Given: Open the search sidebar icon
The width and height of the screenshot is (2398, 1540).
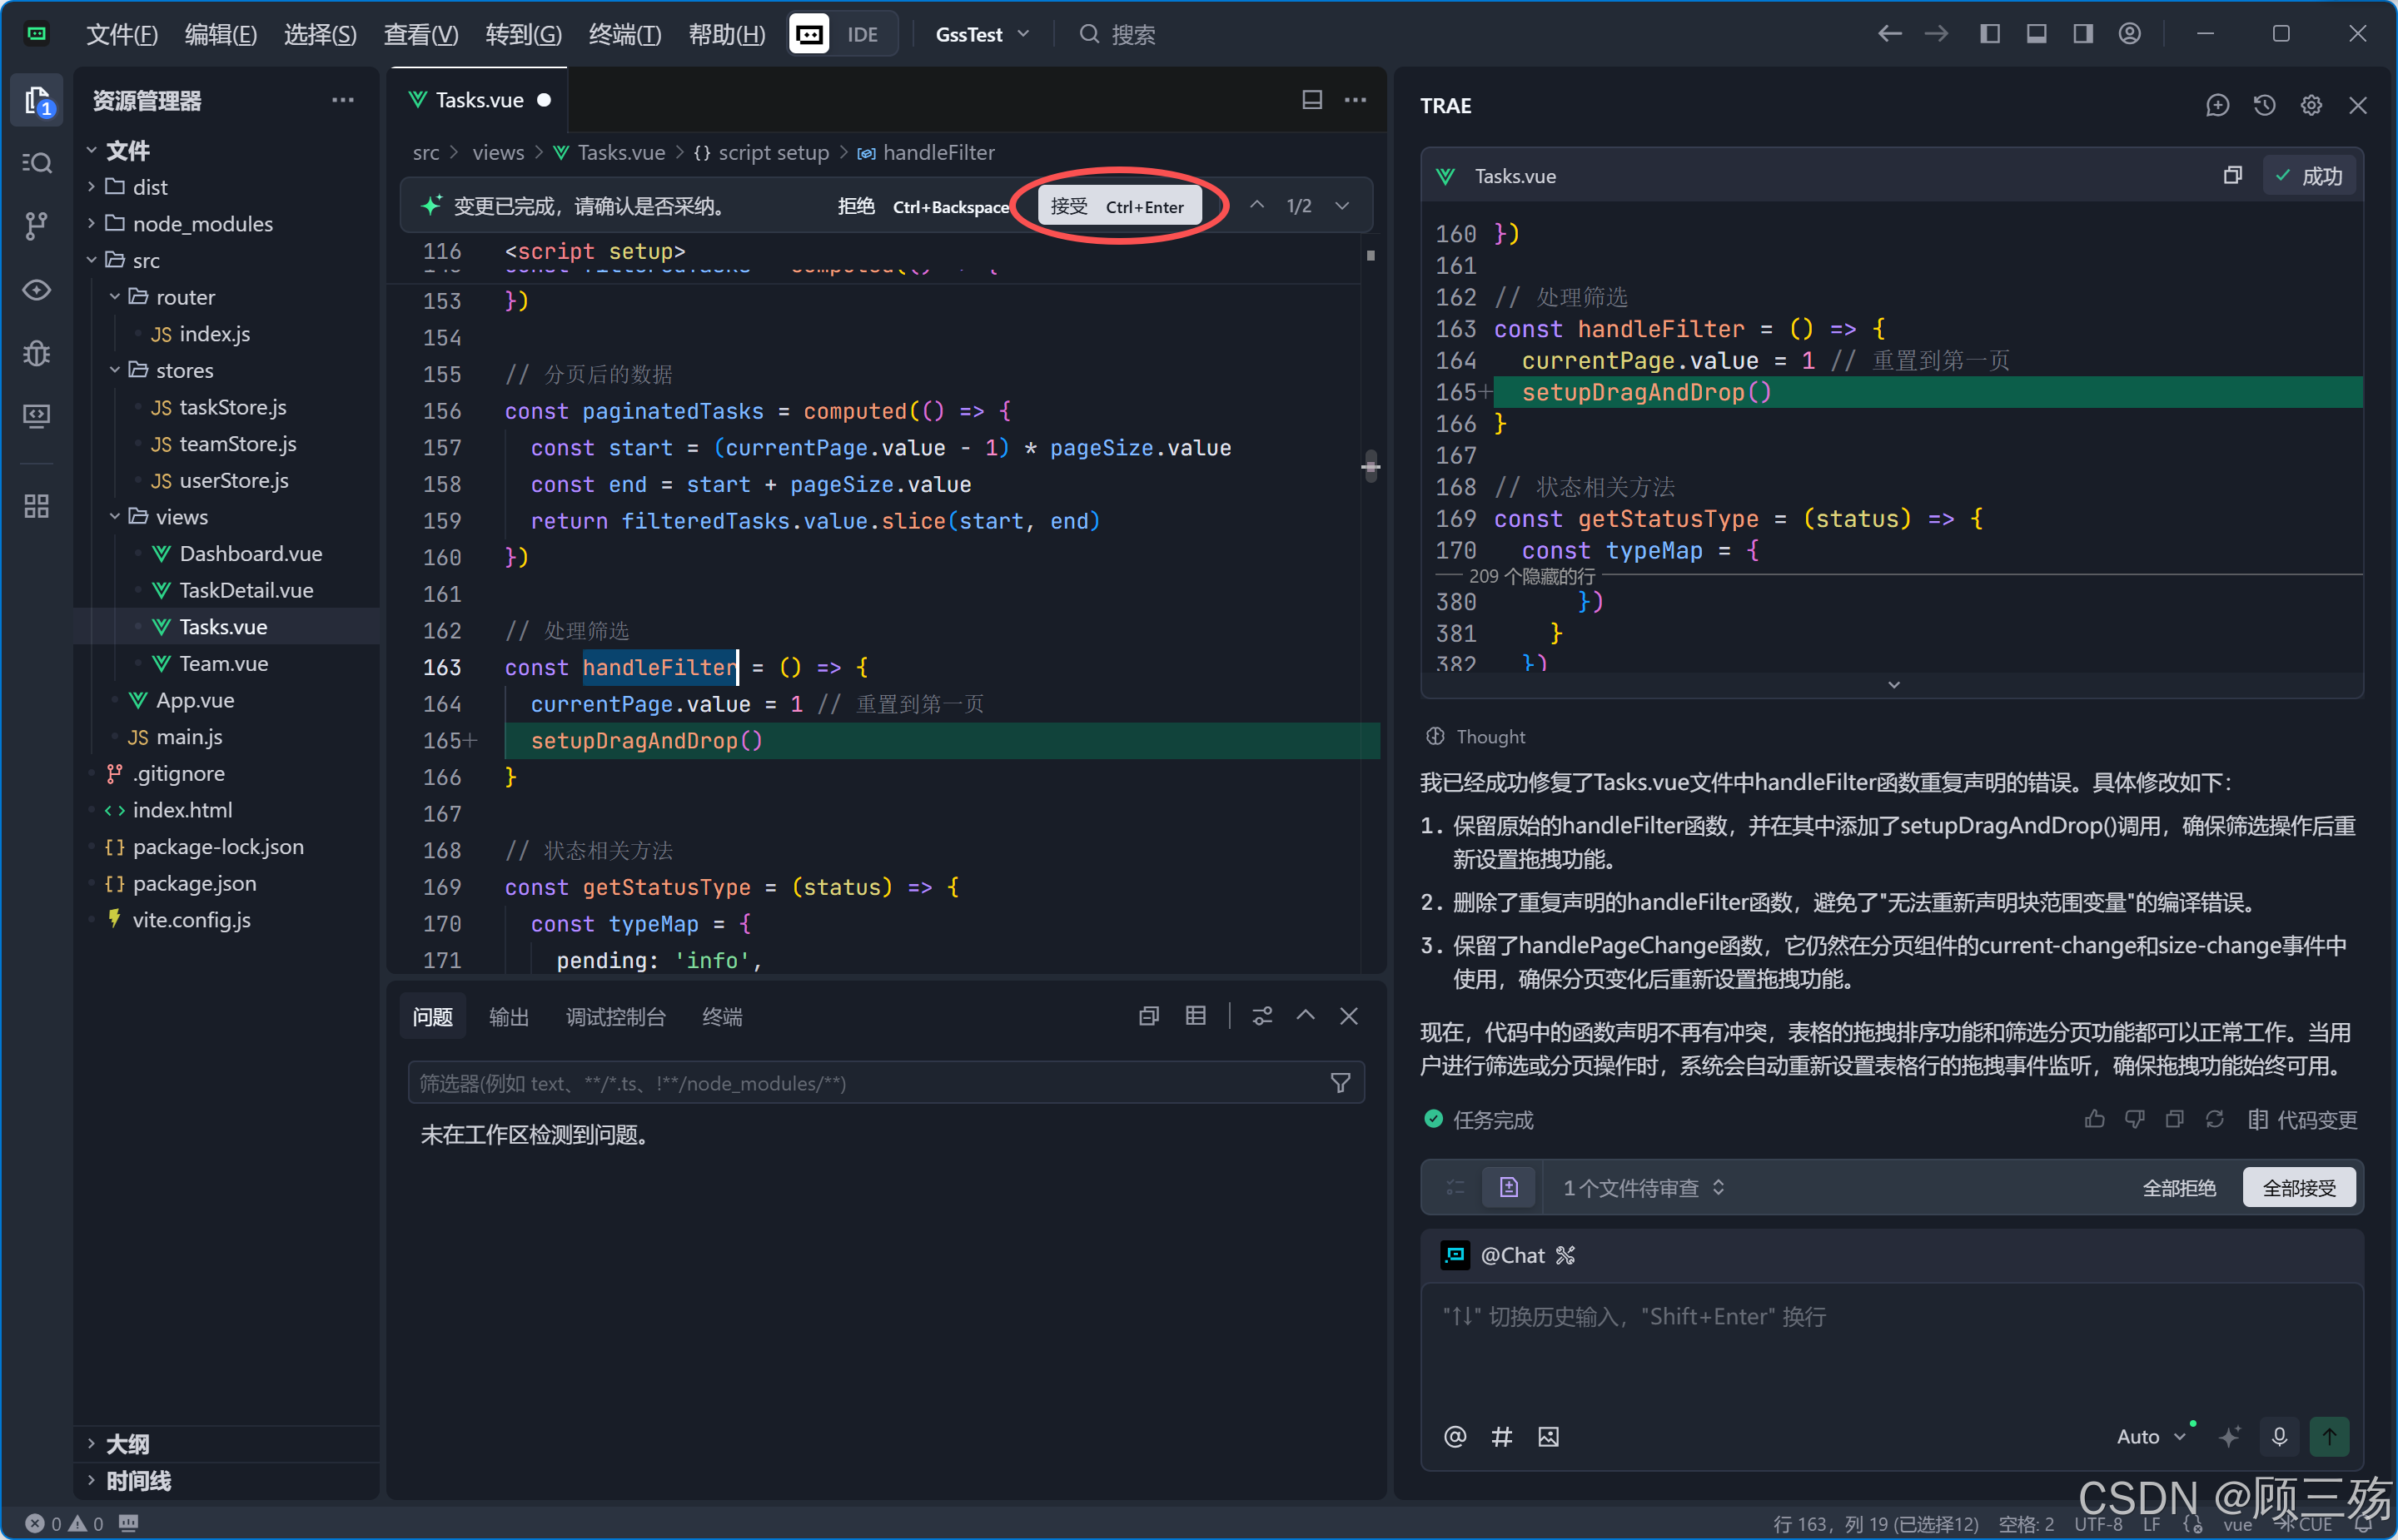Looking at the screenshot, I should click(36, 162).
